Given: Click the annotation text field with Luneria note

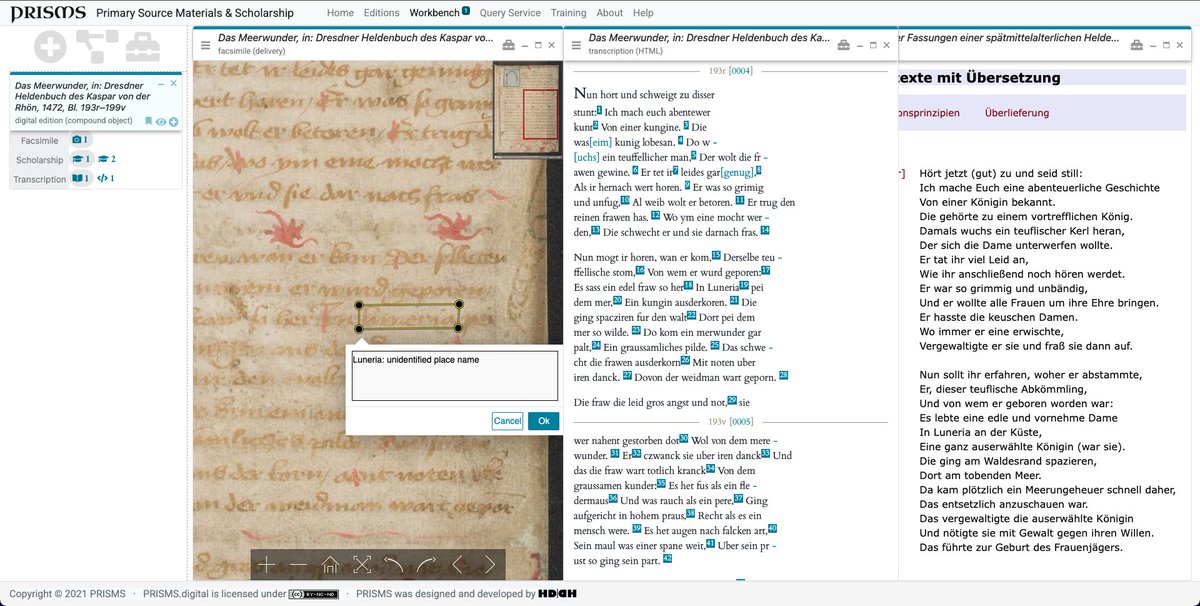Looking at the screenshot, I should [454, 376].
